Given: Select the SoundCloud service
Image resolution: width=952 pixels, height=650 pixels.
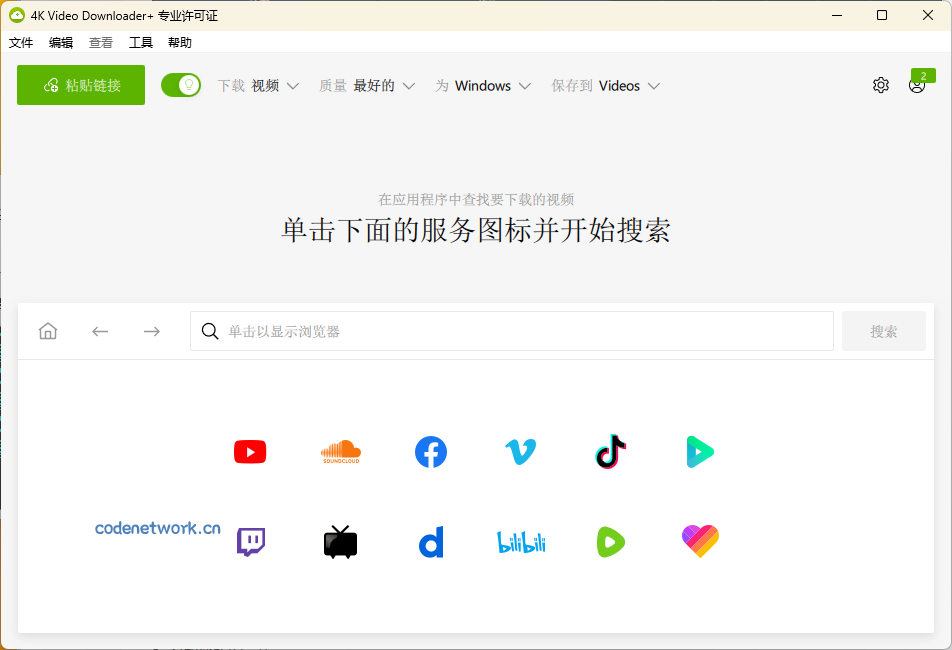Looking at the screenshot, I should [x=340, y=452].
